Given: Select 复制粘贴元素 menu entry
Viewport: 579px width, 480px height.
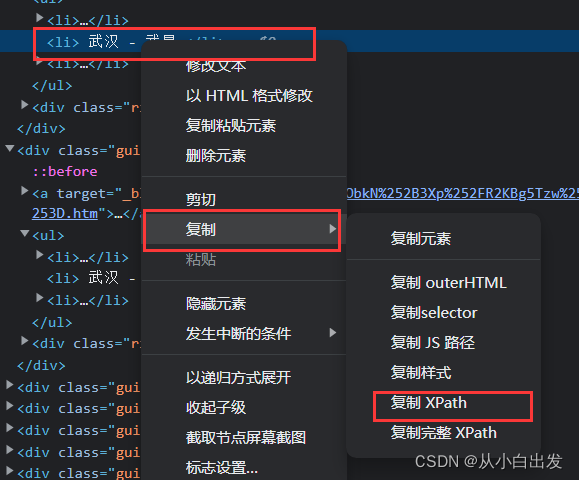Looking at the screenshot, I should coord(231,126).
